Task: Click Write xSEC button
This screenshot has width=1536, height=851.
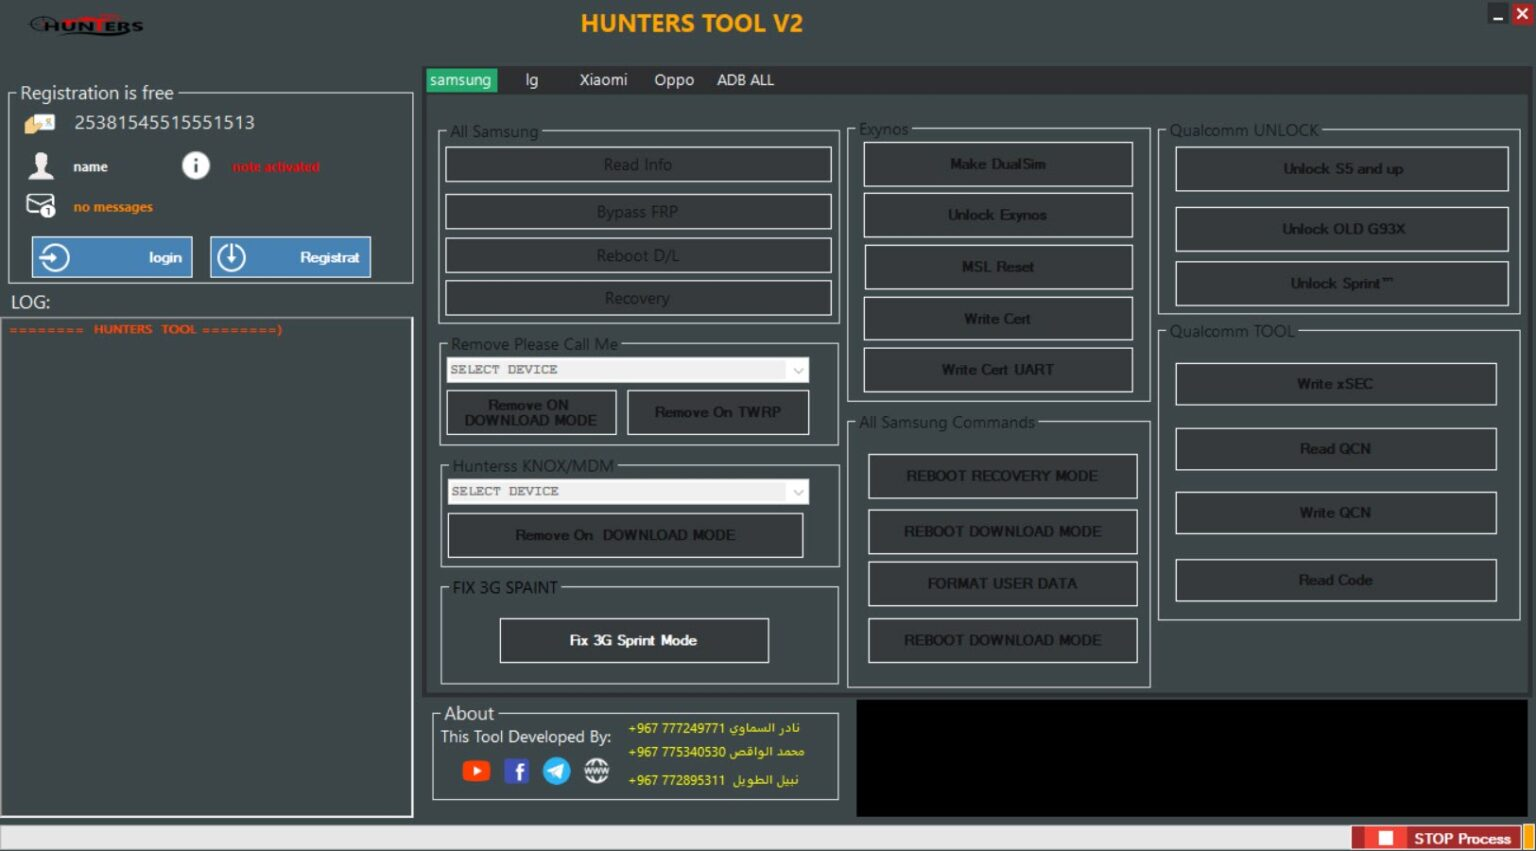Action: pos(1336,384)
